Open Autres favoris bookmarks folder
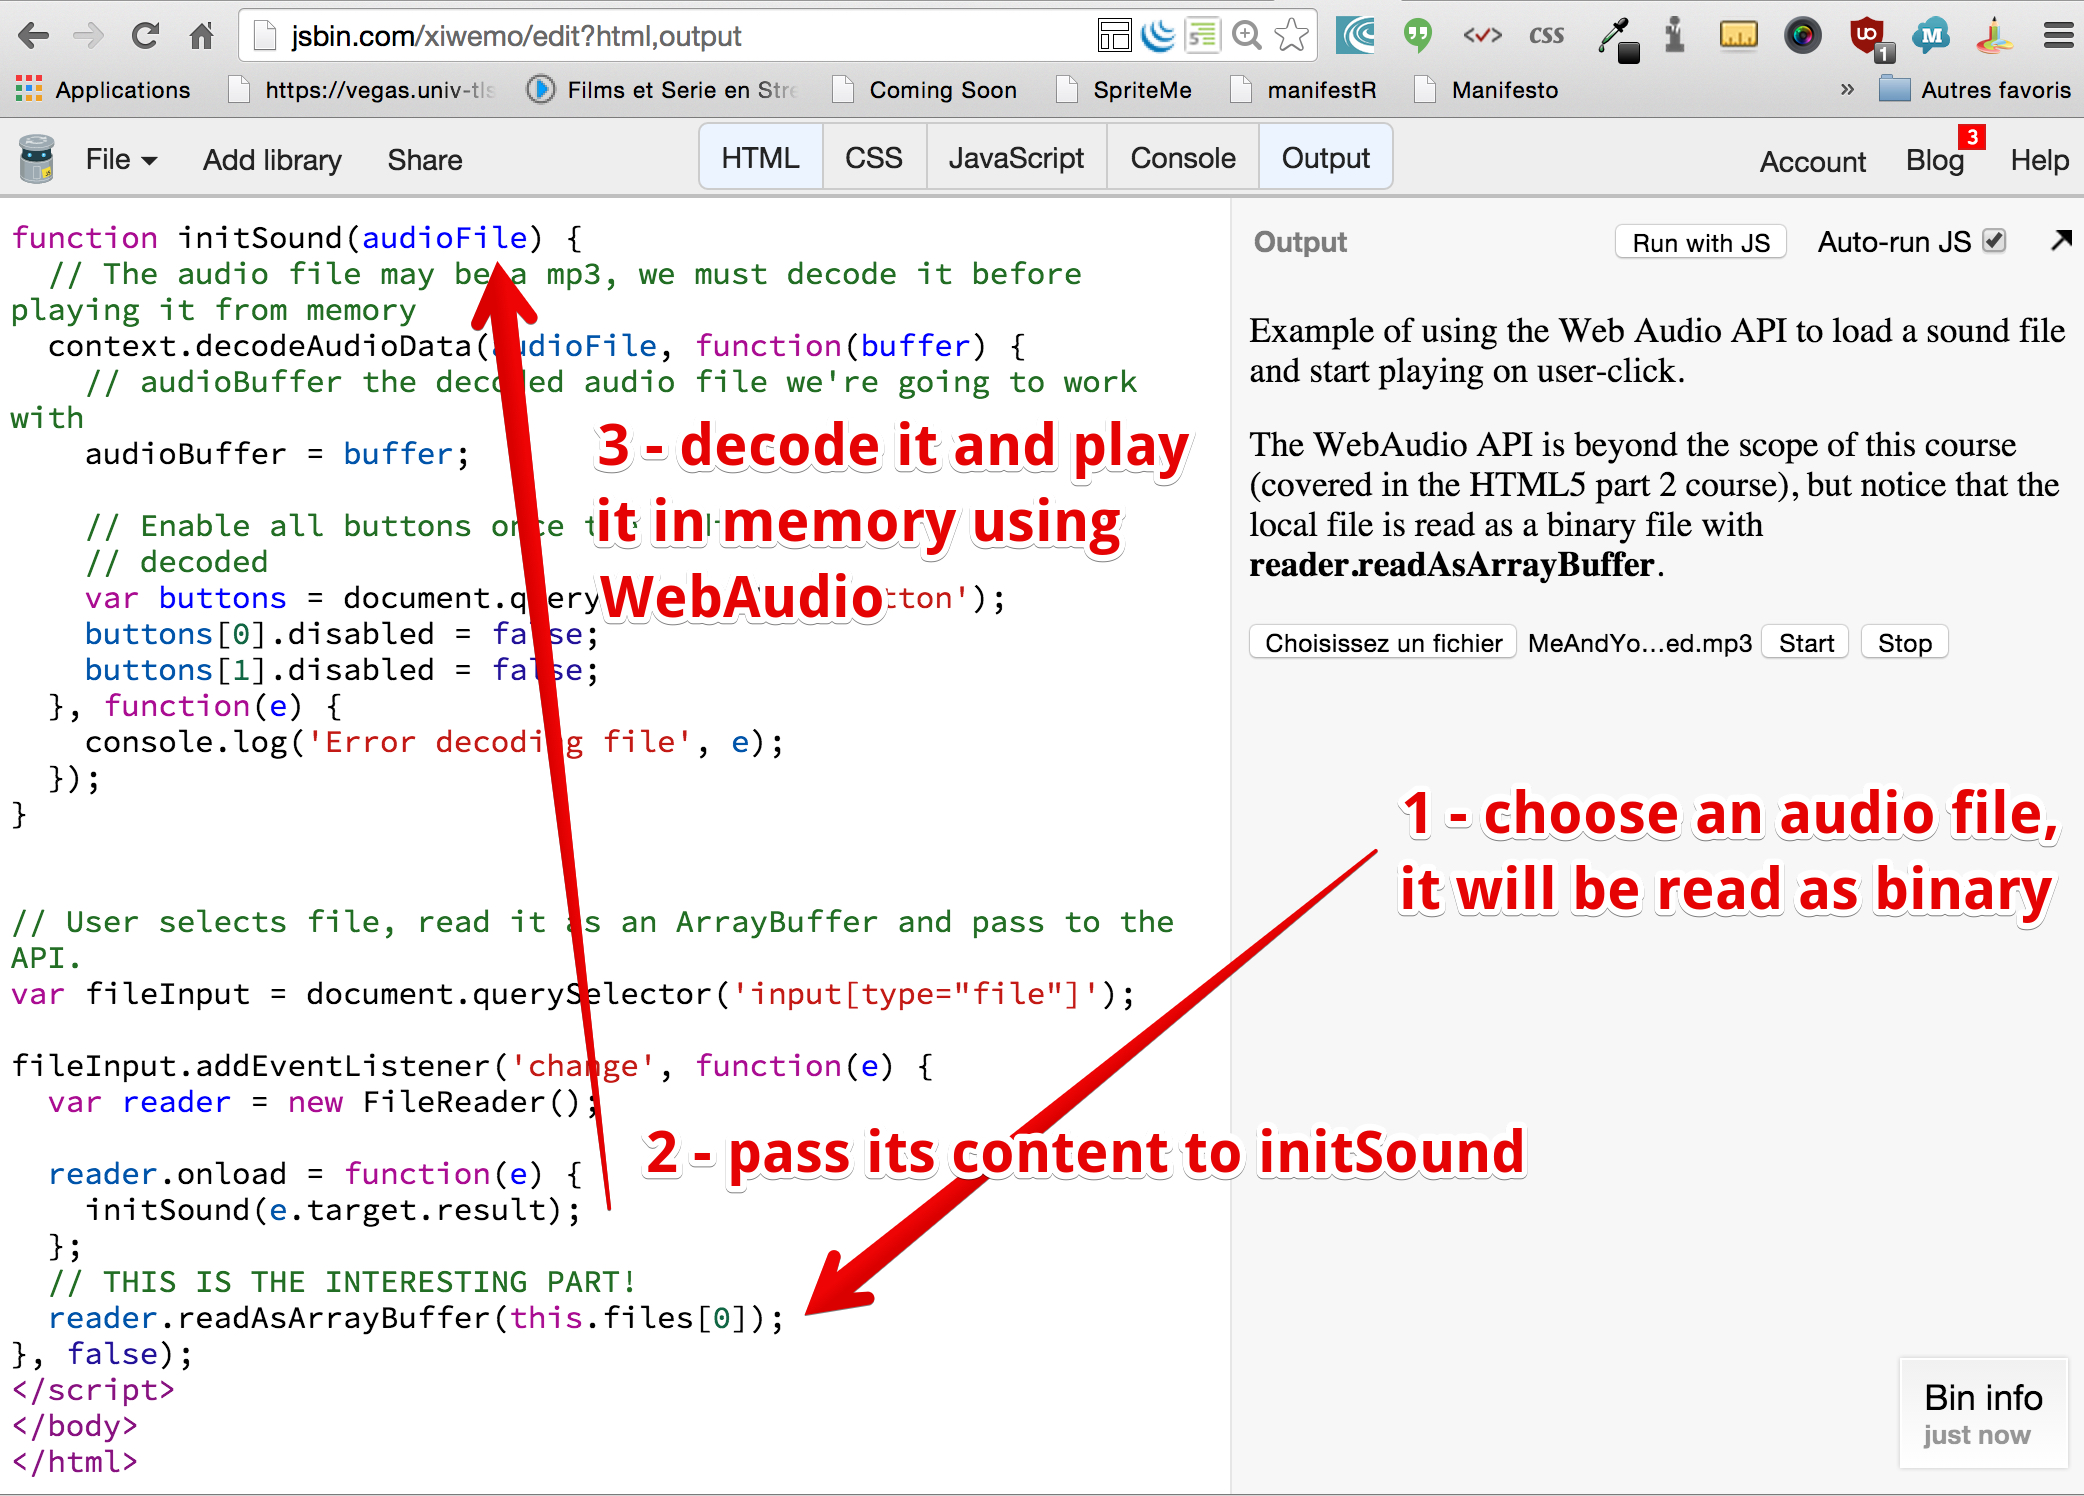The image size is (2084, 1496). click(x=1975, y=89)
